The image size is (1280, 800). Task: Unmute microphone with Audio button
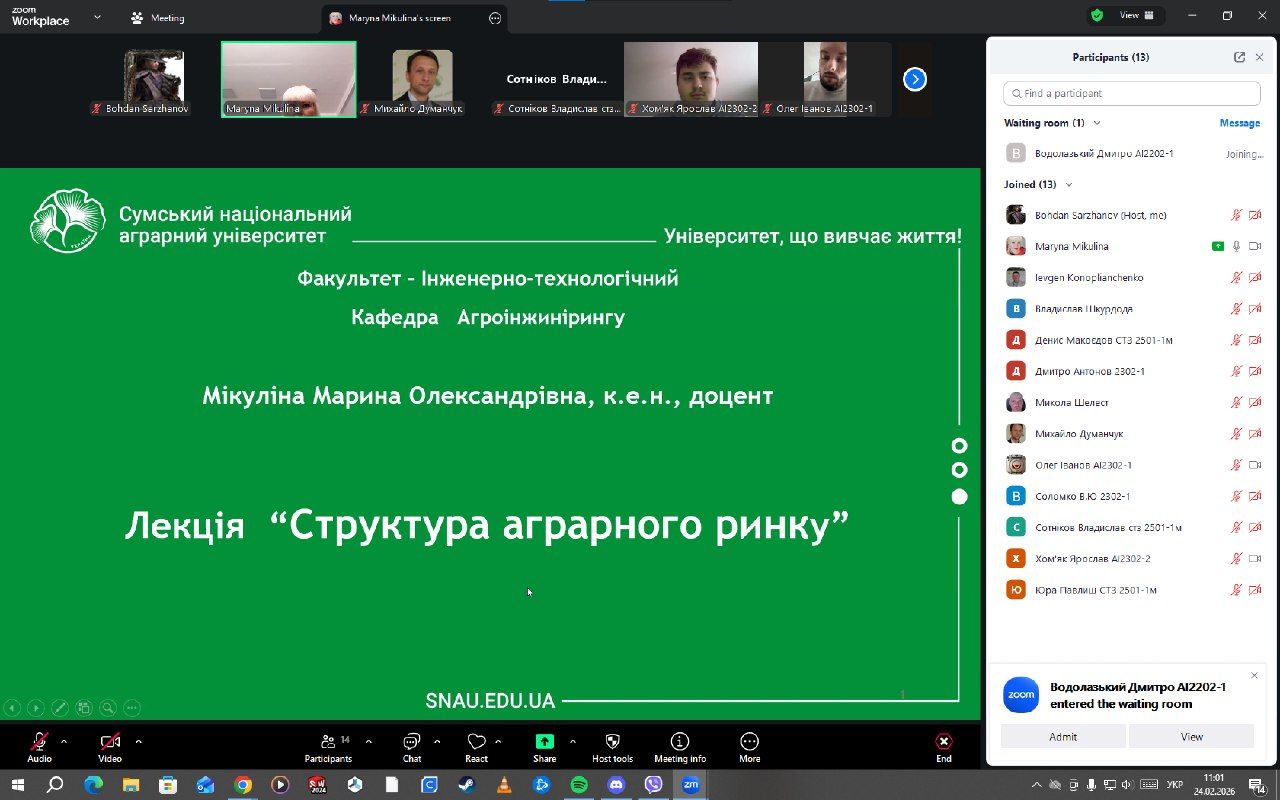pos(39,742)
